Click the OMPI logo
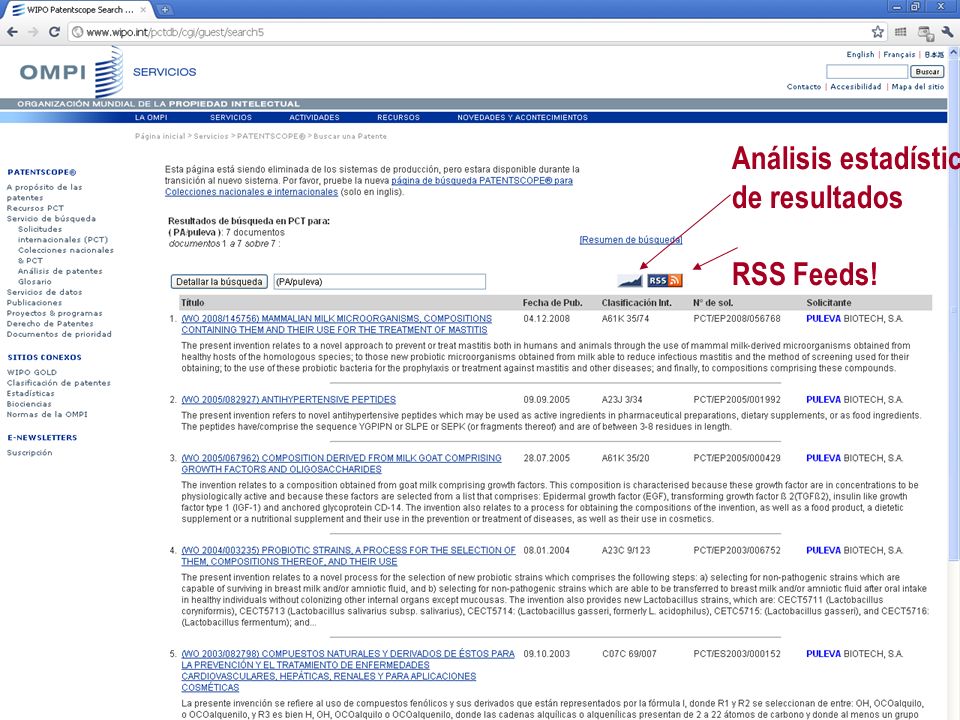 [x=72, y=72]
